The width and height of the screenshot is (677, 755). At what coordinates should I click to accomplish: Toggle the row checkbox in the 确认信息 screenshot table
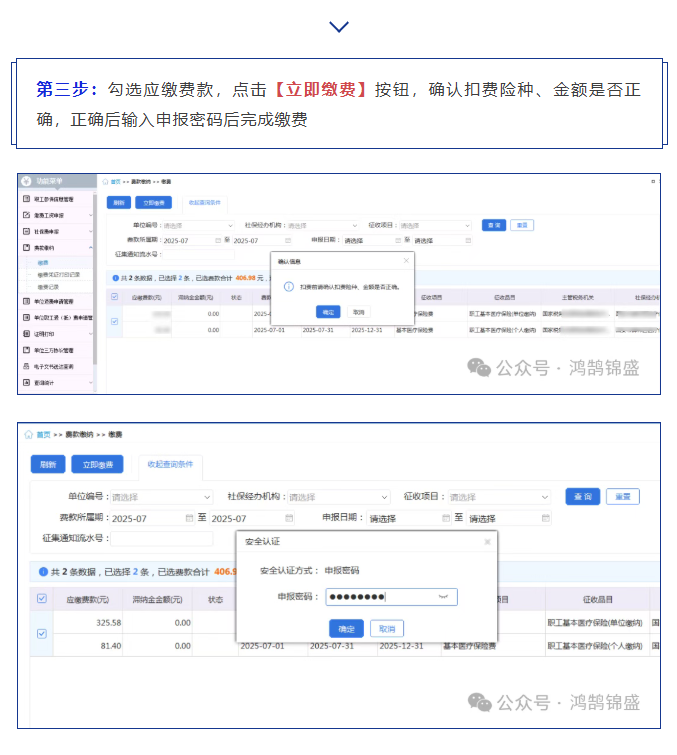tap(114, 321)
